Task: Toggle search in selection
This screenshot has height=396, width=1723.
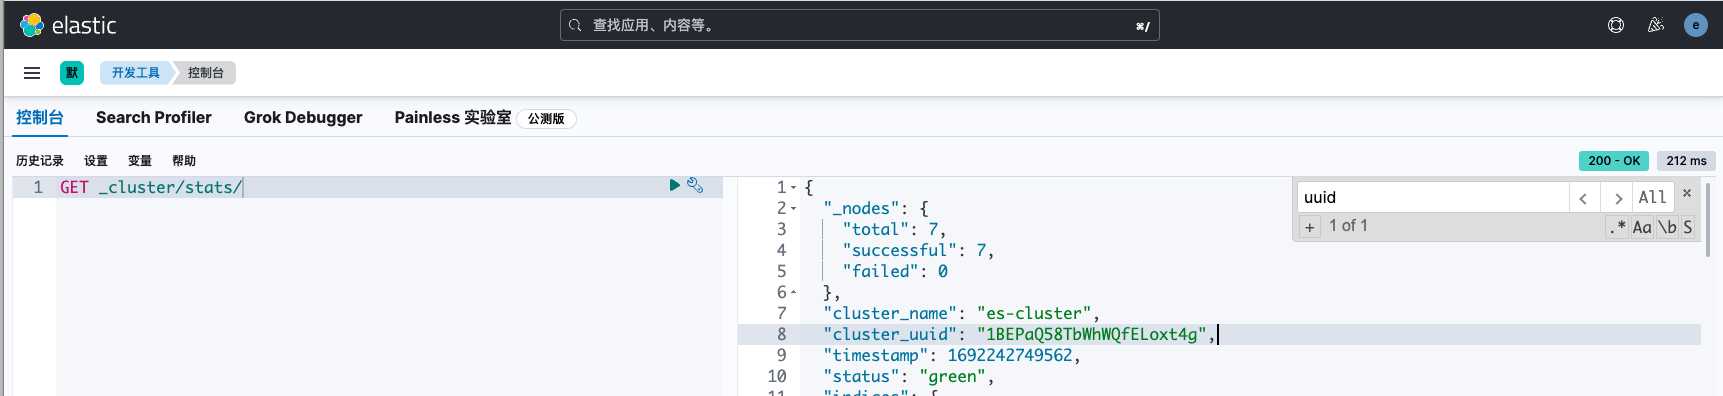Action: pyautogui.click(x=1688, y=227)
